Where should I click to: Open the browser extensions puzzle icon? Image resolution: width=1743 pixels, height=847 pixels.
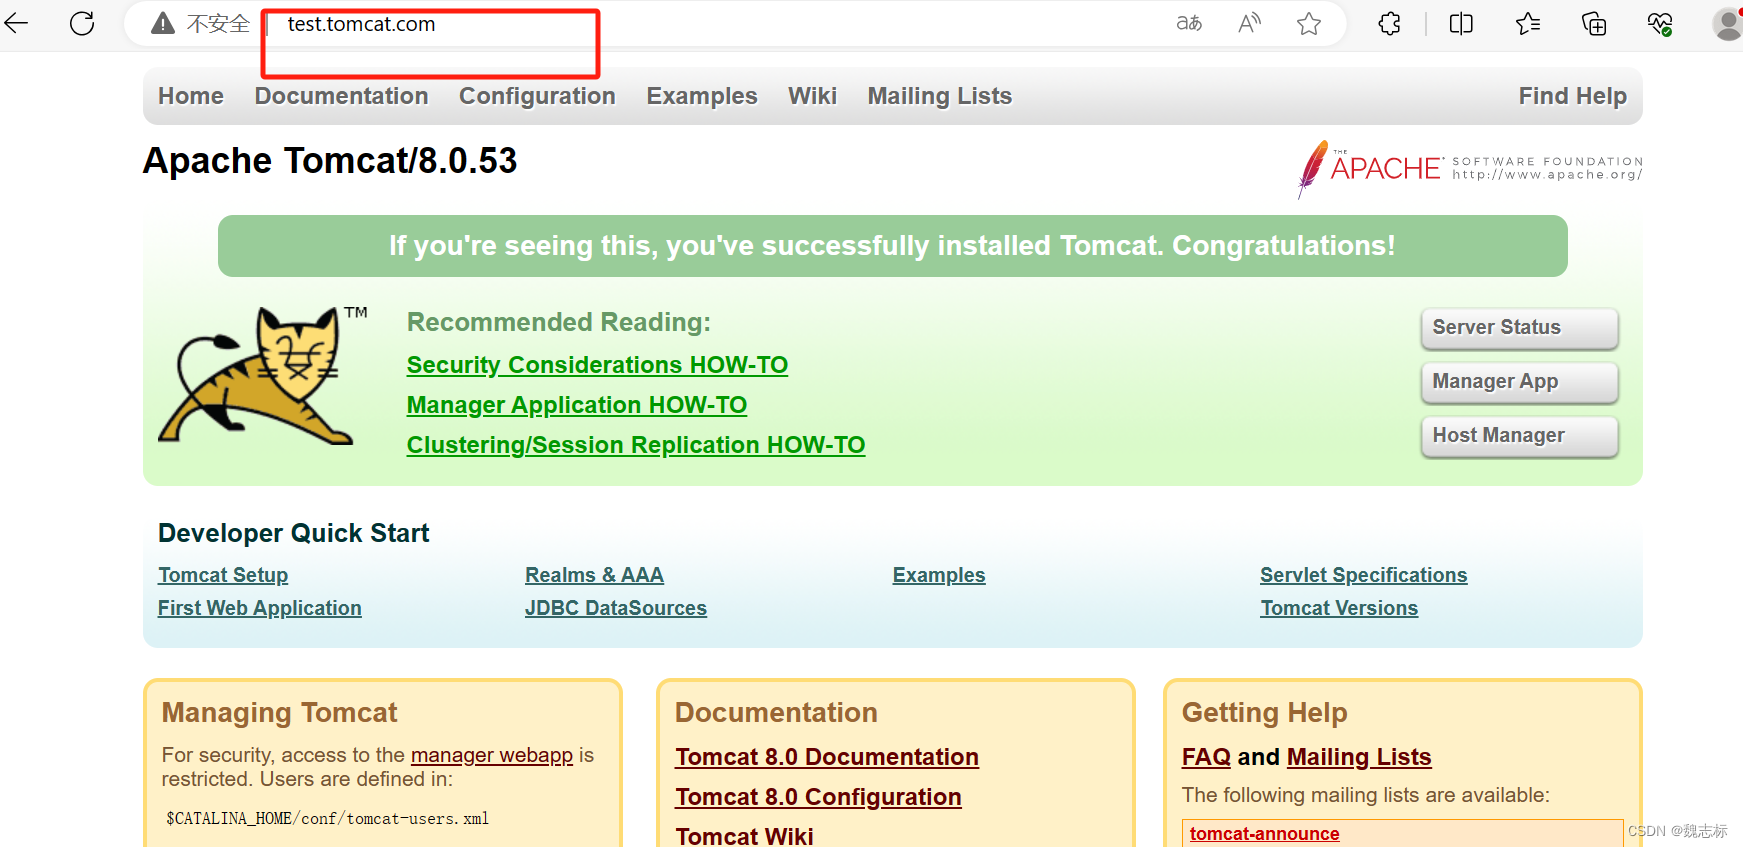tap(1389, 23)
